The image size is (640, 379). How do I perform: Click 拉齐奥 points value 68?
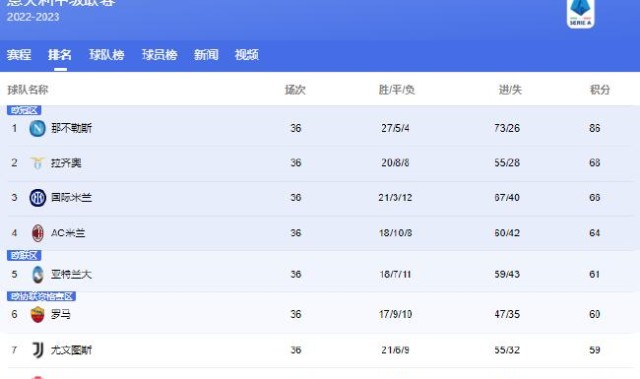(595, 163)
